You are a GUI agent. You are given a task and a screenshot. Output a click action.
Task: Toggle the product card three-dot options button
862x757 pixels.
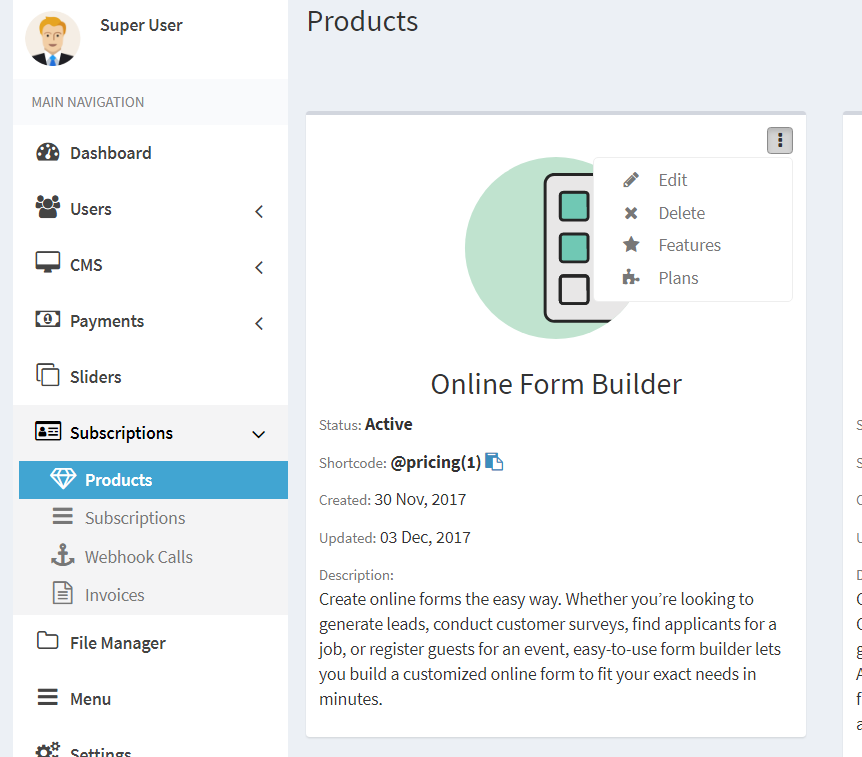pos(780,140)
